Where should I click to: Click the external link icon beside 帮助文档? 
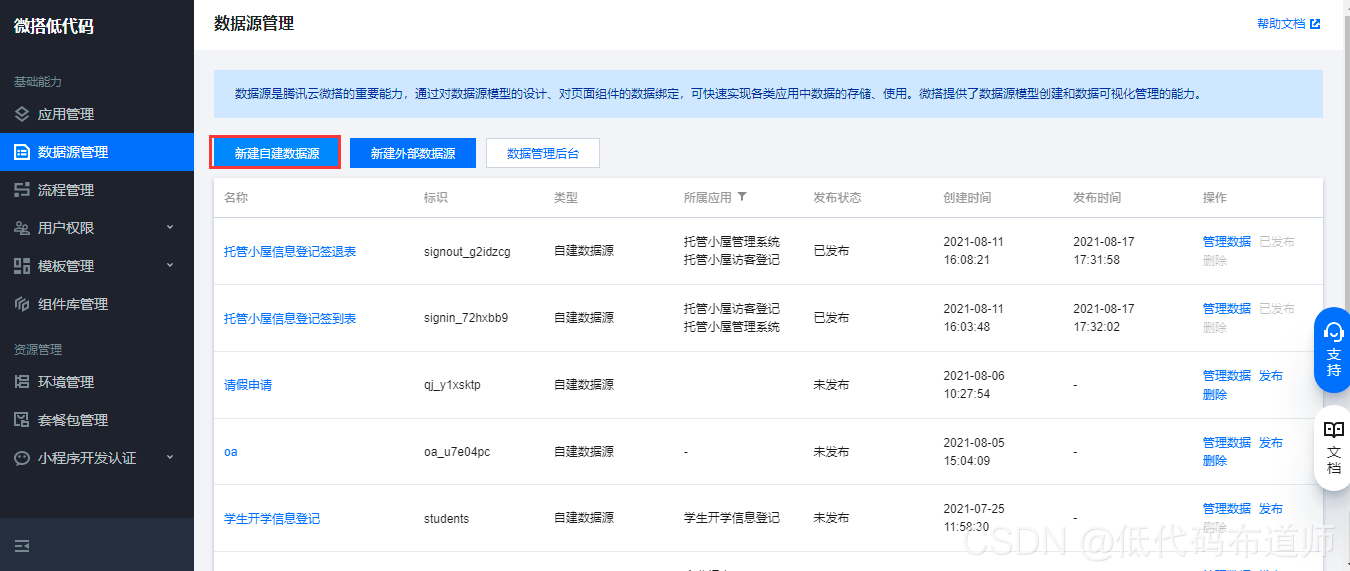tap(1315, 24)
